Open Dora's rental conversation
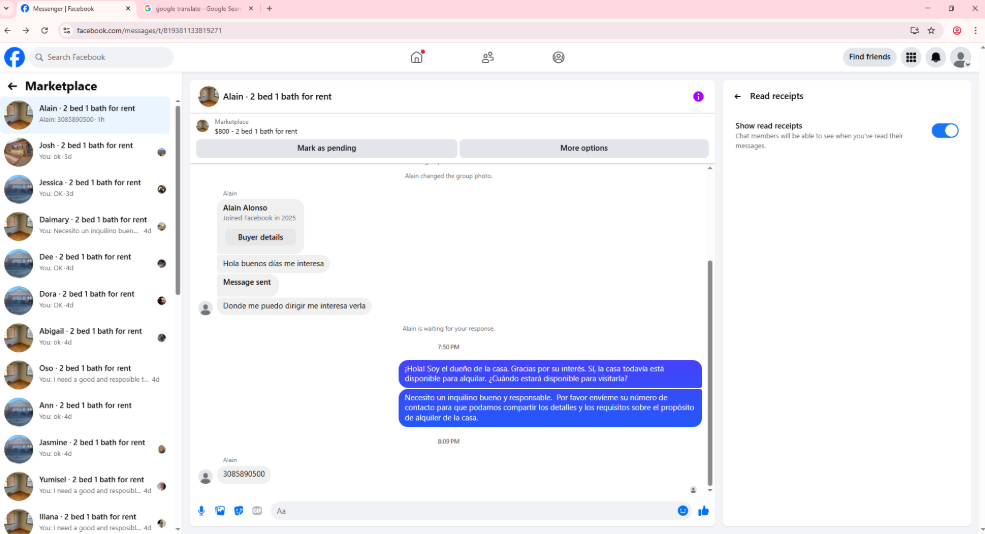 85,300
